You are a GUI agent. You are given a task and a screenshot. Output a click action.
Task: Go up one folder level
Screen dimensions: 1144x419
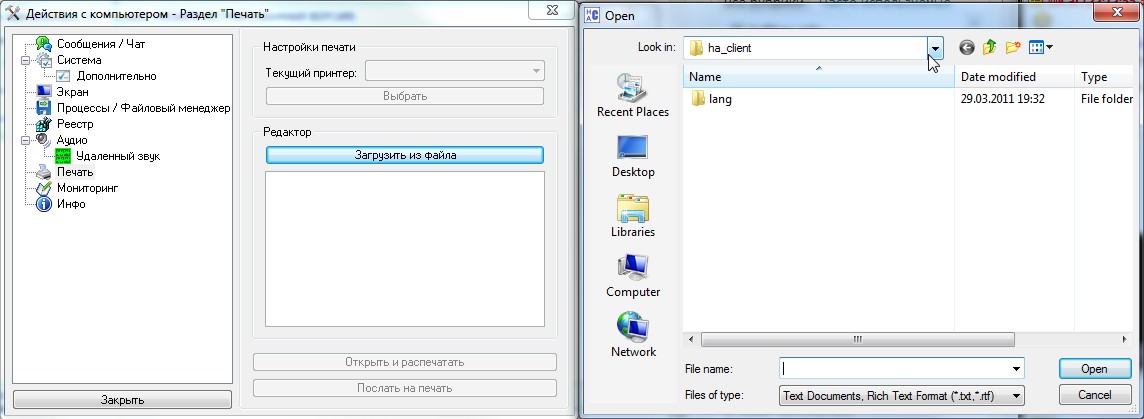click(x=989, y=47)
